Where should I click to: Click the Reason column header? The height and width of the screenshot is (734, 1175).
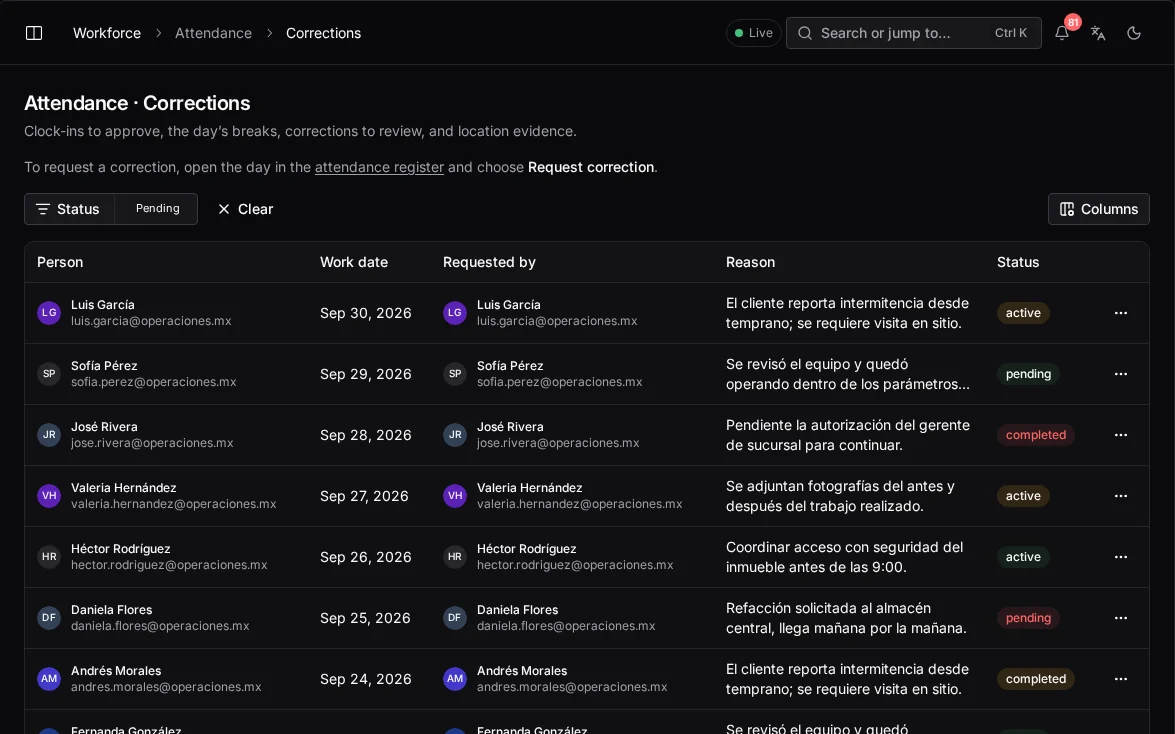point(750,262)
